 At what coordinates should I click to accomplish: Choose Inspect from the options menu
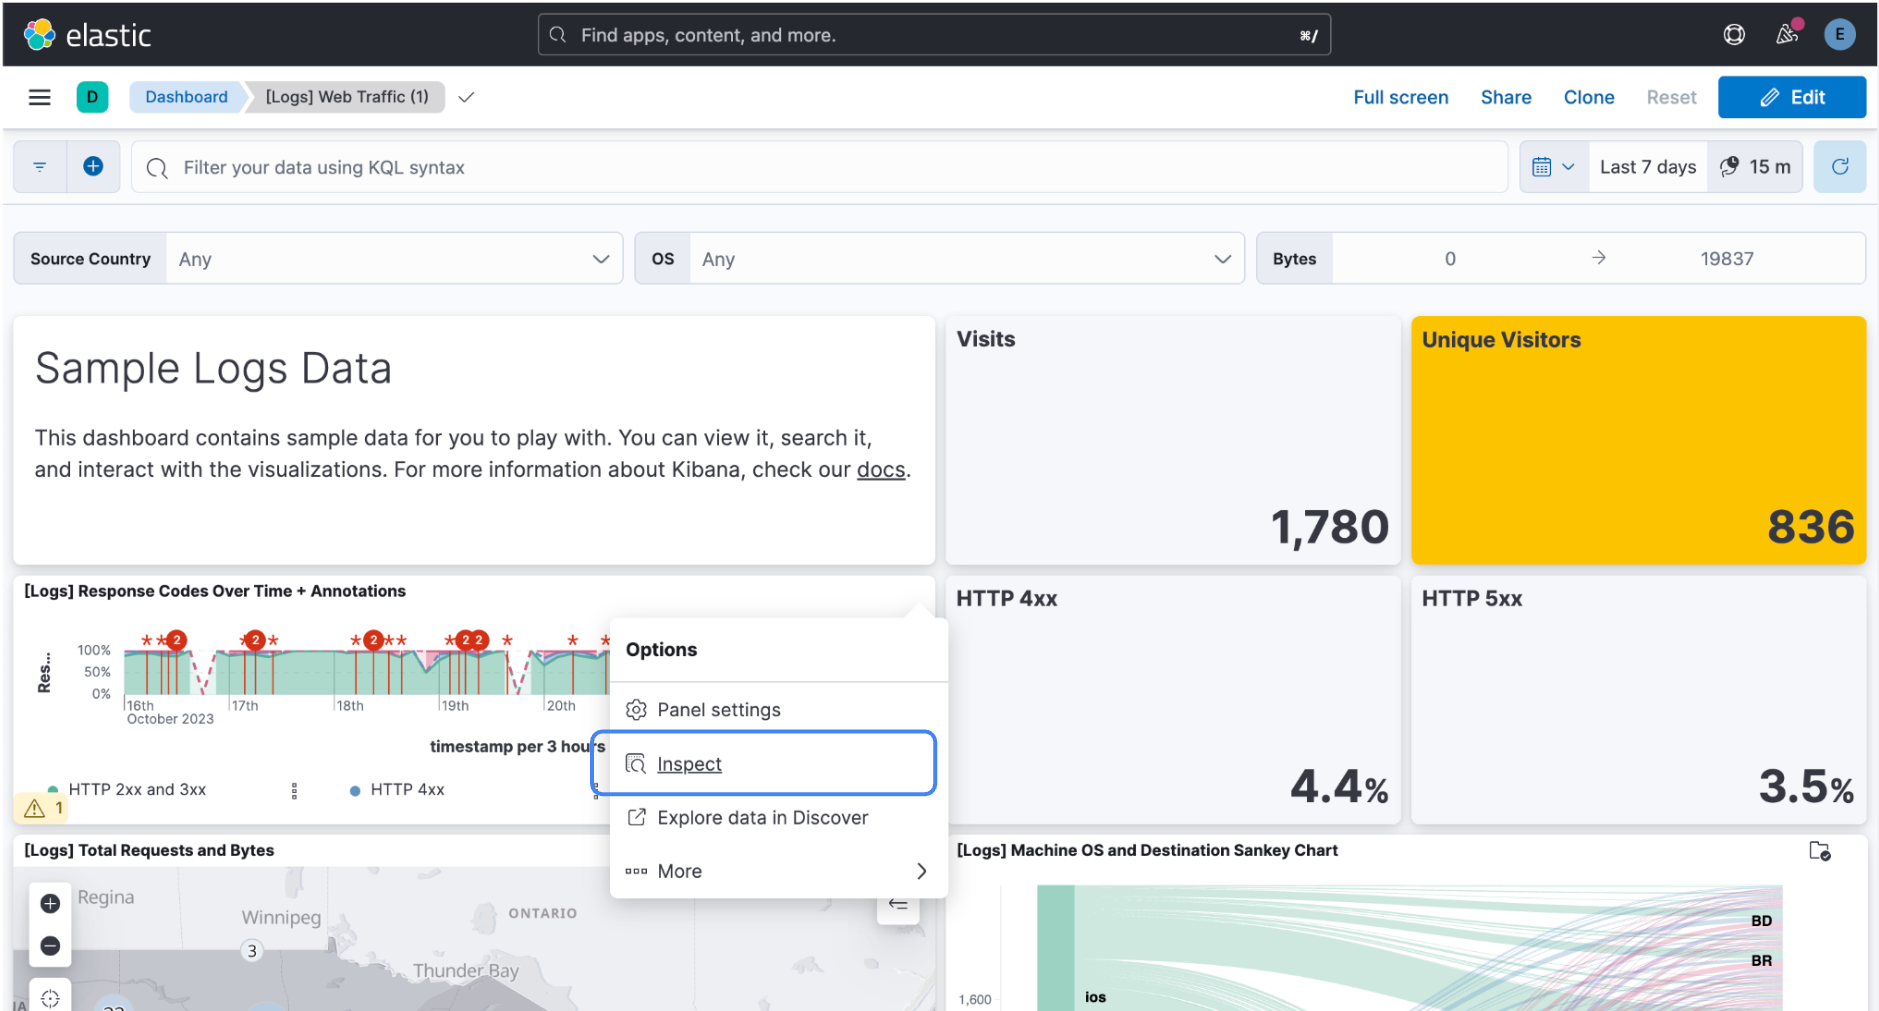(764, 764)
